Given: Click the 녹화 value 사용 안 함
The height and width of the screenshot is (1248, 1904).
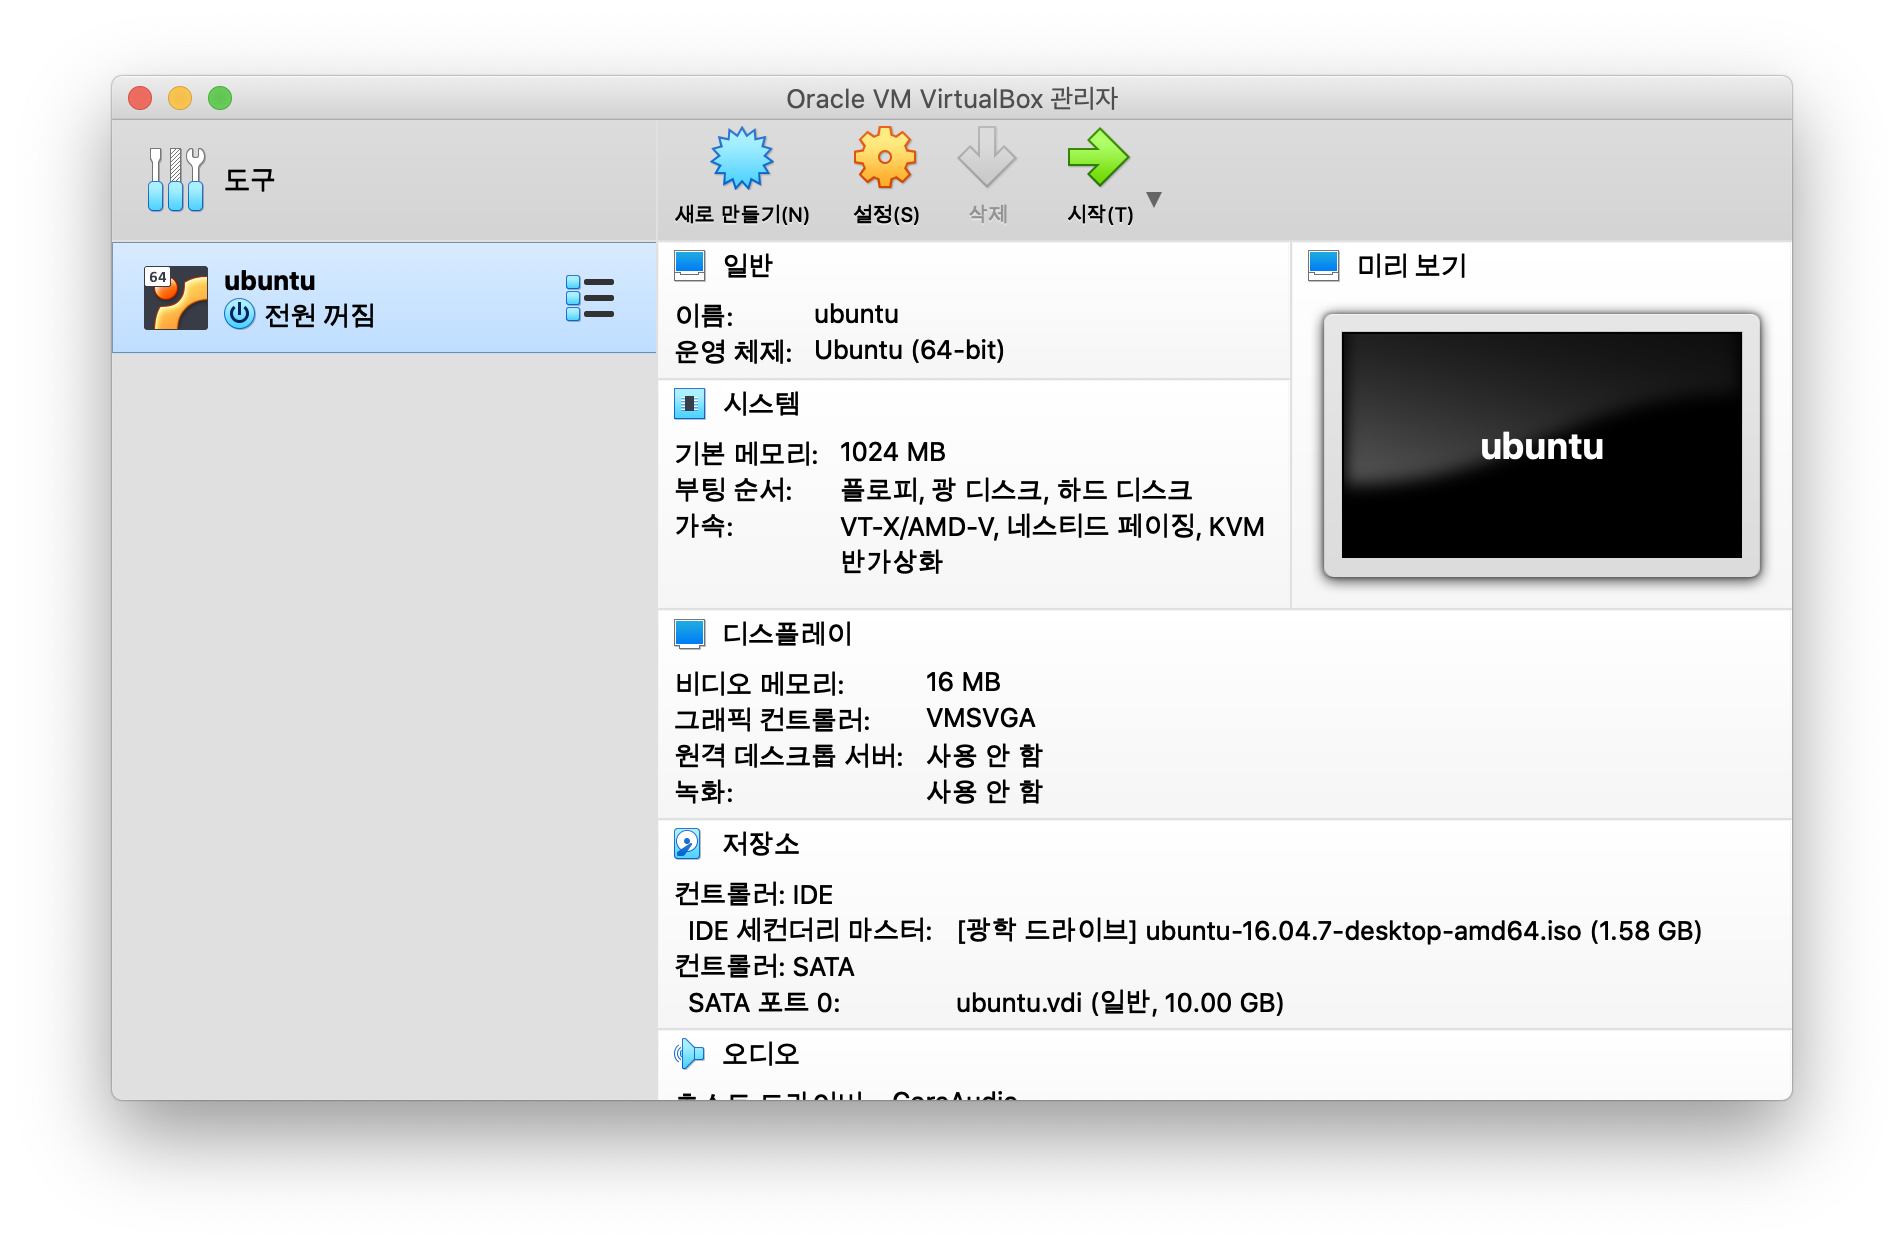Looking at the screenshot, I should (984, 791).
